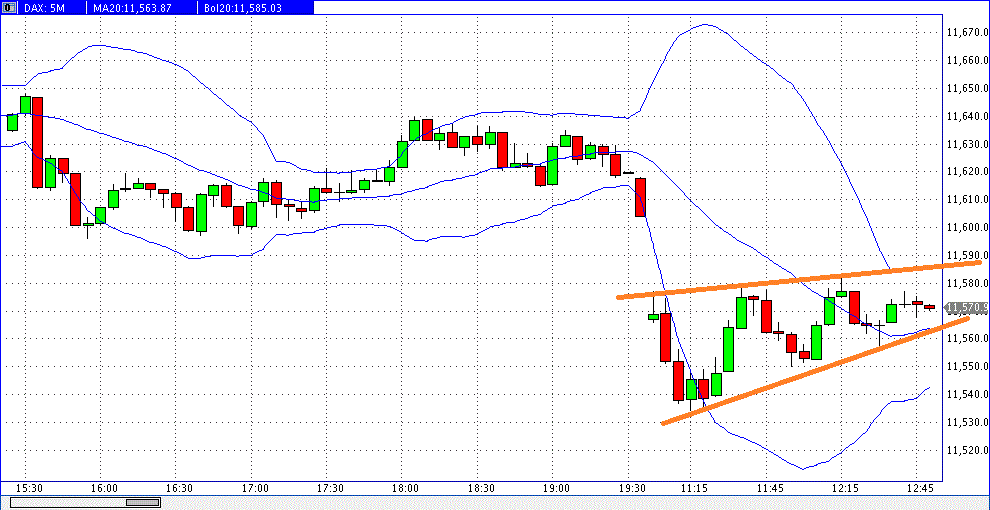Click the 11,660.0 price axis label
The width and height of the screenshot is (990, 510).
[967, 61]
